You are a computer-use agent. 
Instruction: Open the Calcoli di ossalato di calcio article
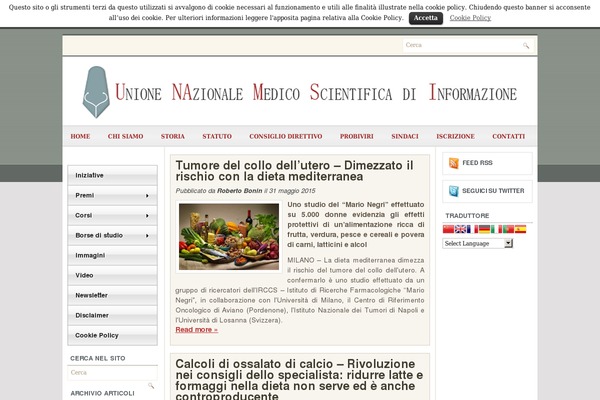[x=299, y=379]
